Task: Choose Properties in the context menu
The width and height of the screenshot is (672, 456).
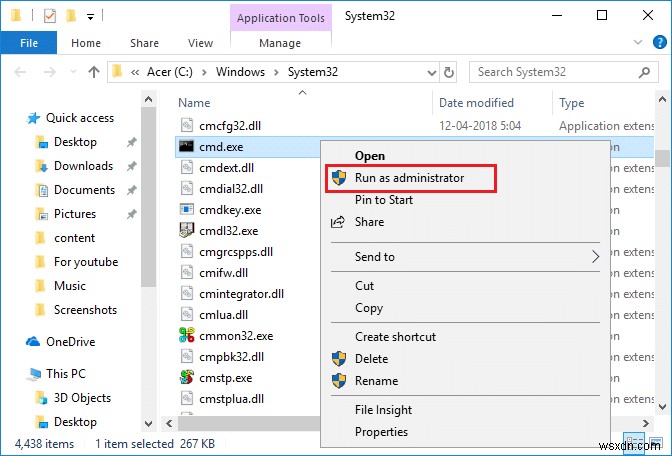Action: click(381, 432)
